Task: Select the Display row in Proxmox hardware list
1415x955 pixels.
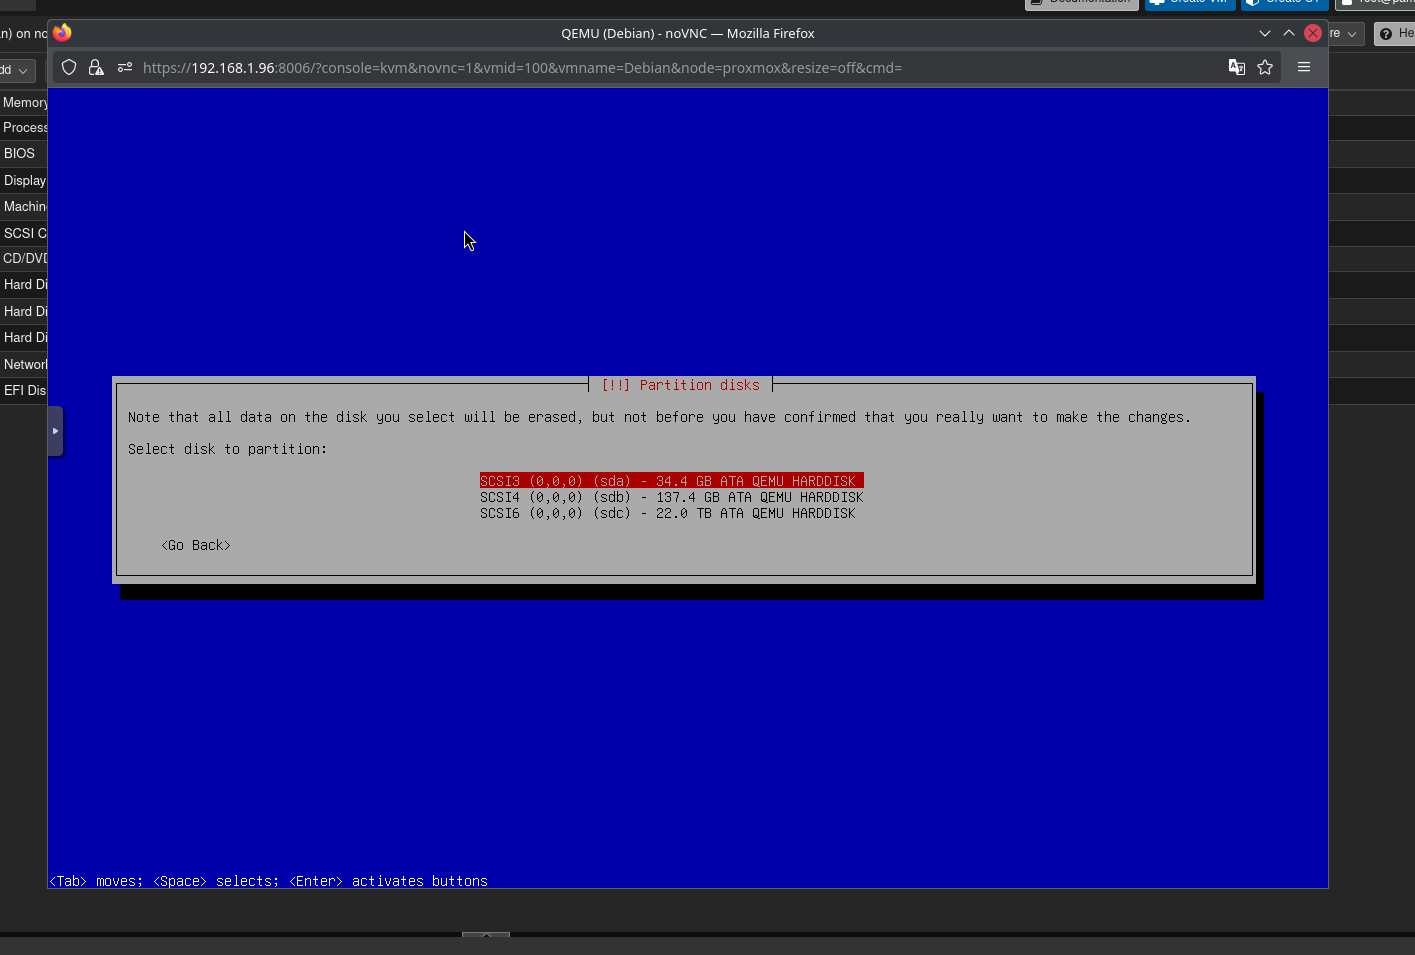Action: (24, 180)
